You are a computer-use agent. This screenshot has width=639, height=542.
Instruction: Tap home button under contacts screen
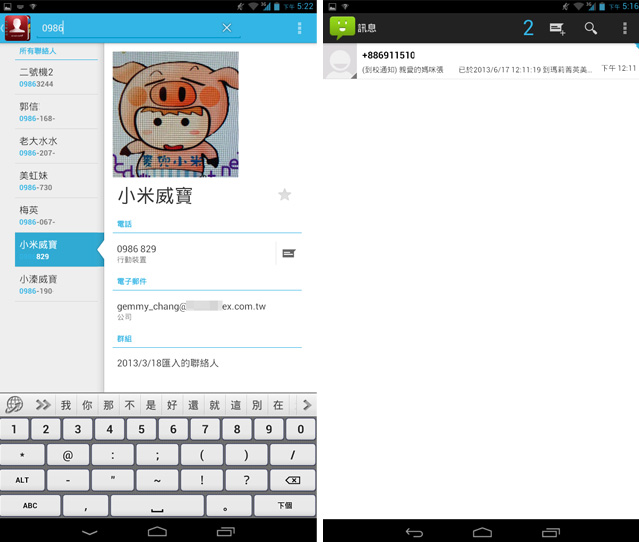[x=157, y=531]
